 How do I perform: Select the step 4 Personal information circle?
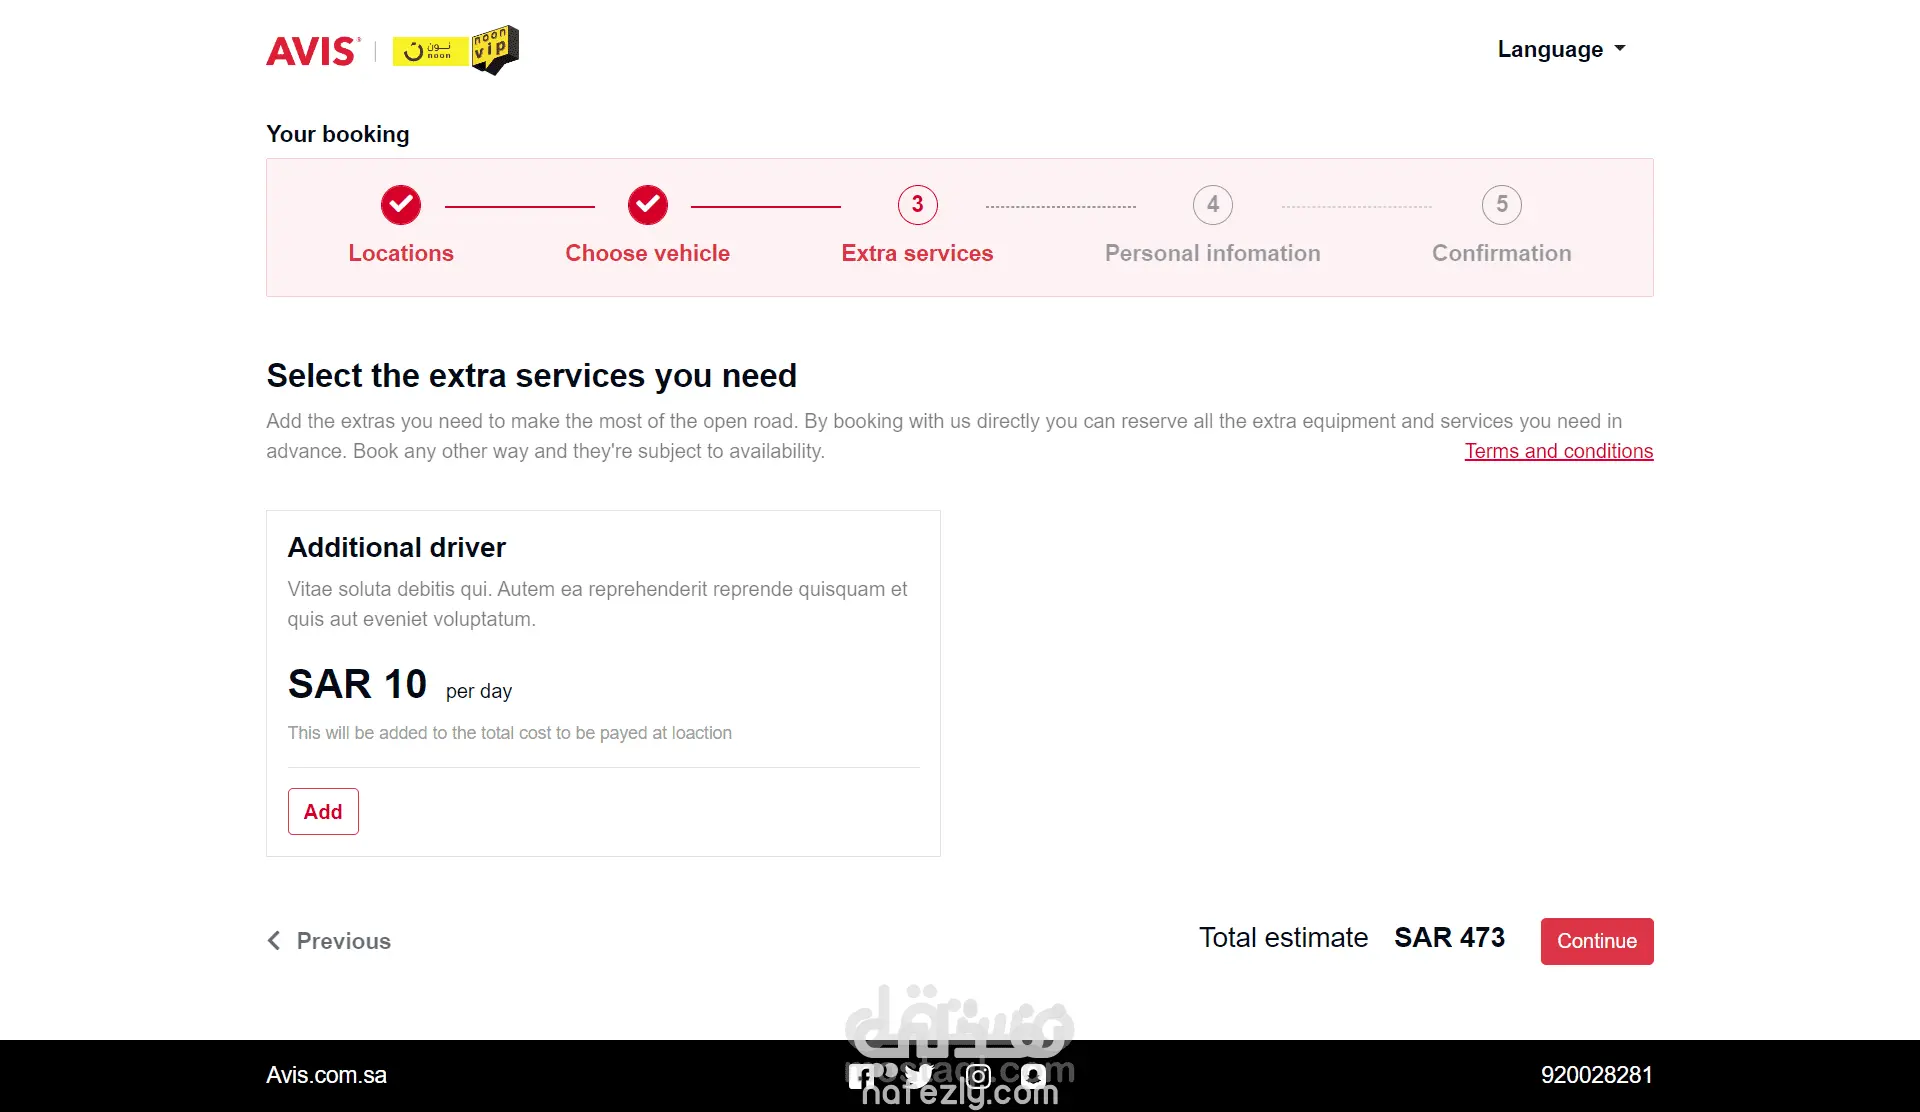[x=1212, y=205]
